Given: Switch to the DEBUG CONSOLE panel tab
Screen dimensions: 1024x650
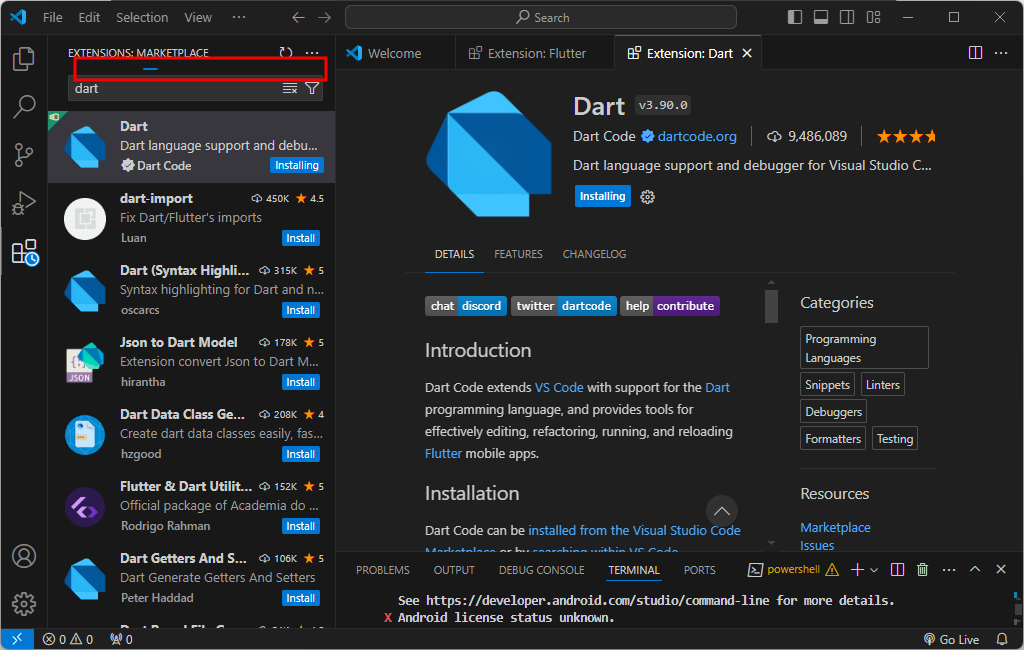Looking at the screenshot, I should tap(541, 570).
